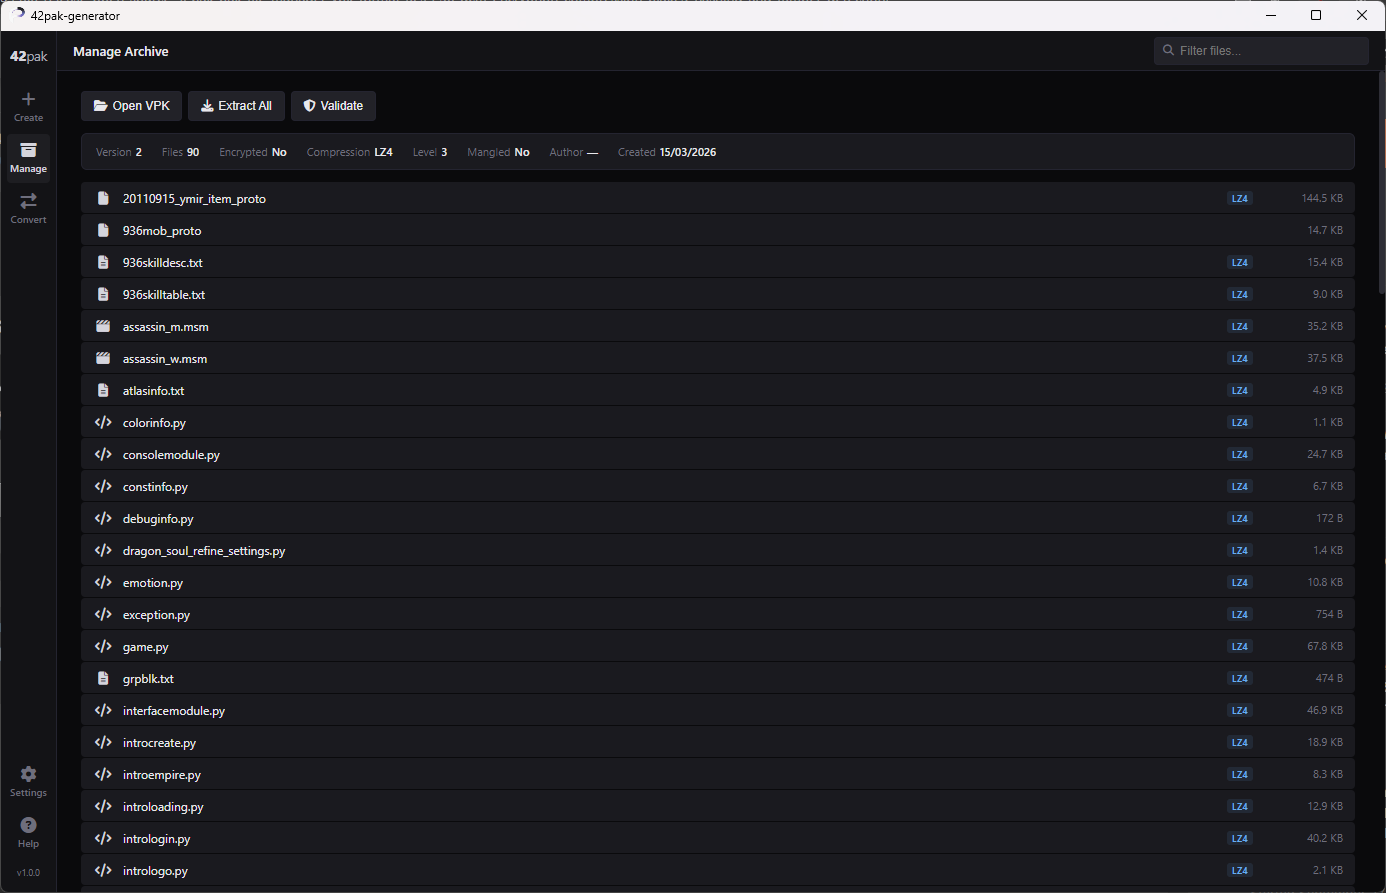Screen dimensions: 1386x893
Task: Click the v1.0.0 version label
Action: pyautogui.click(x=28, y=873)
